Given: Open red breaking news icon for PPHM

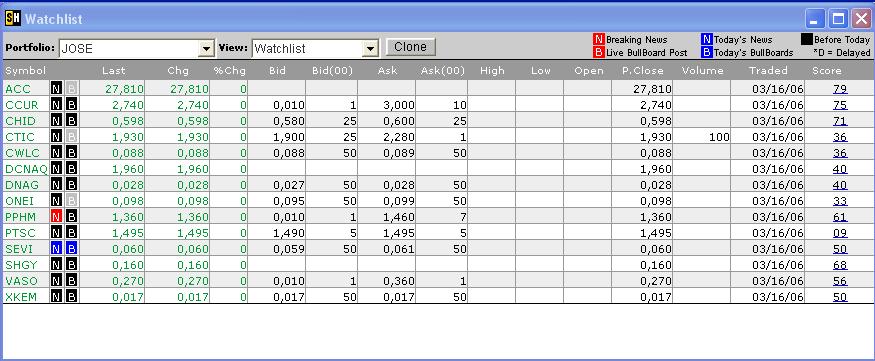Looking at the screenshot, I should (56, 216).
